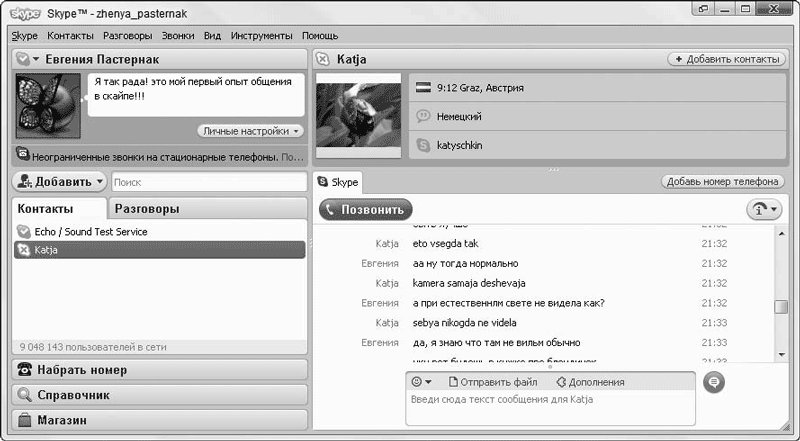Switch to the Разговоры tab
The image size is (800, 441).
click(x=146, y=210)
